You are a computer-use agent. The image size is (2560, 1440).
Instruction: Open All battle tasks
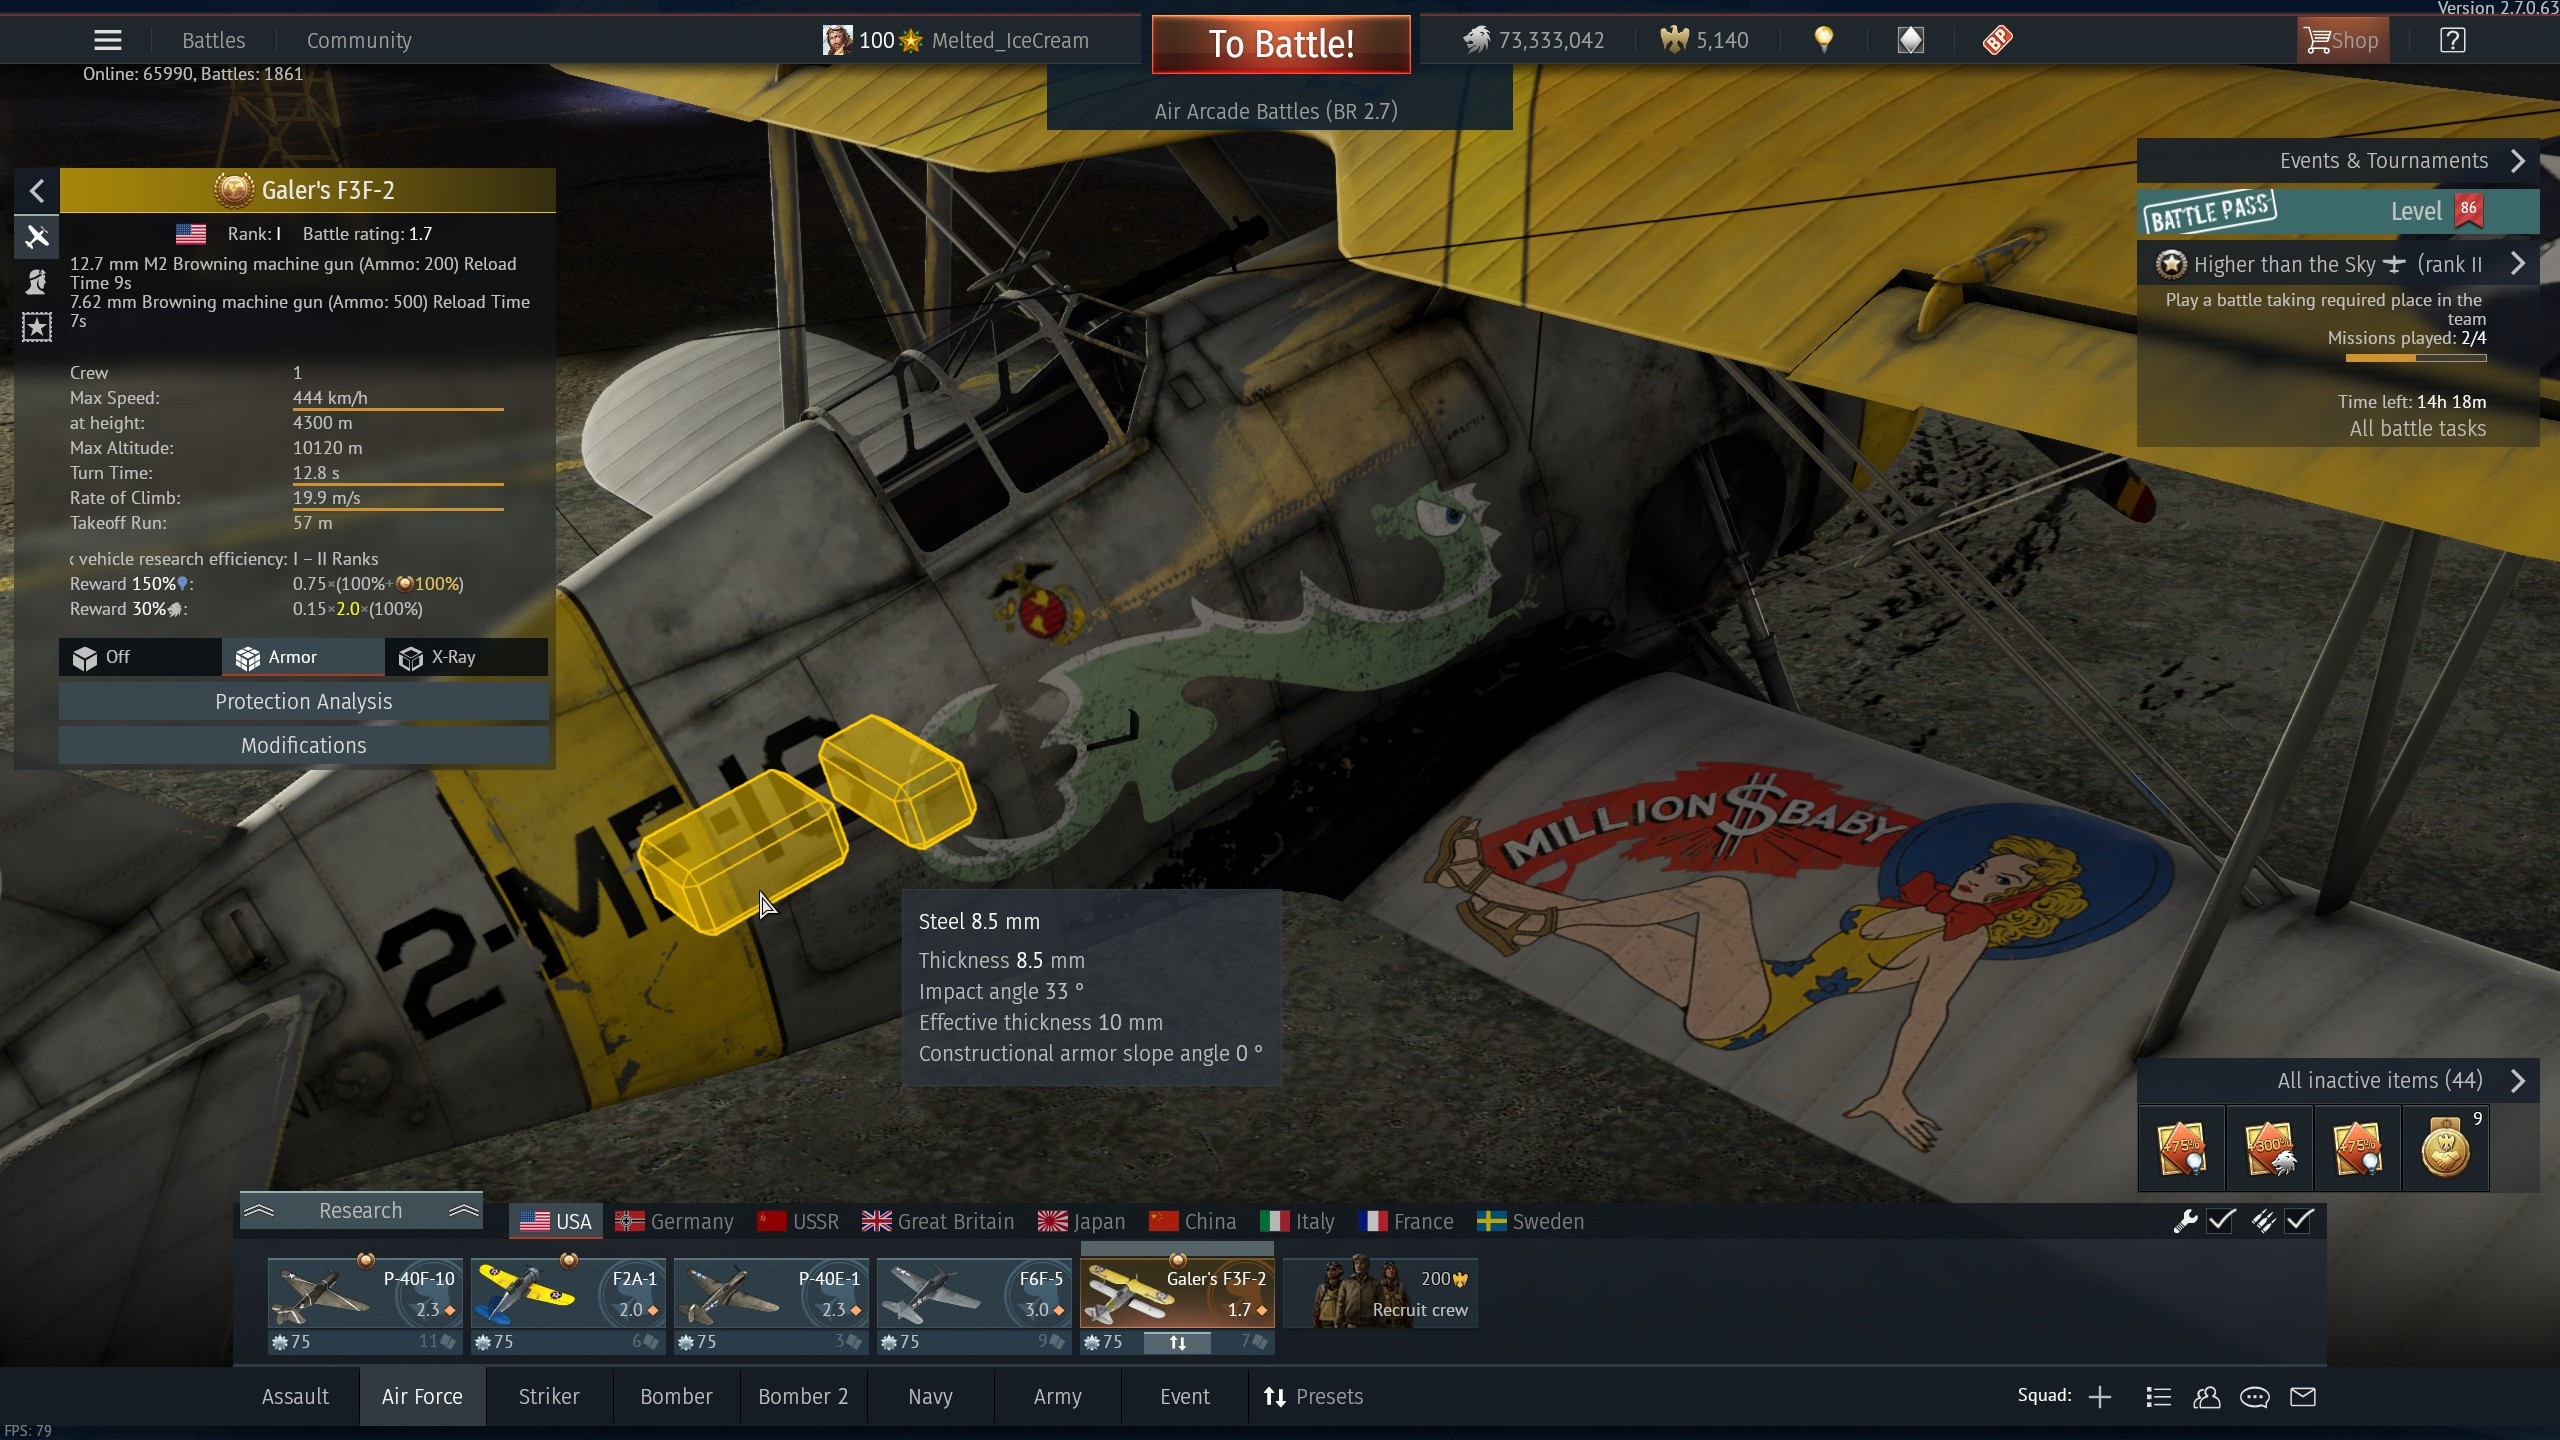2417,428
